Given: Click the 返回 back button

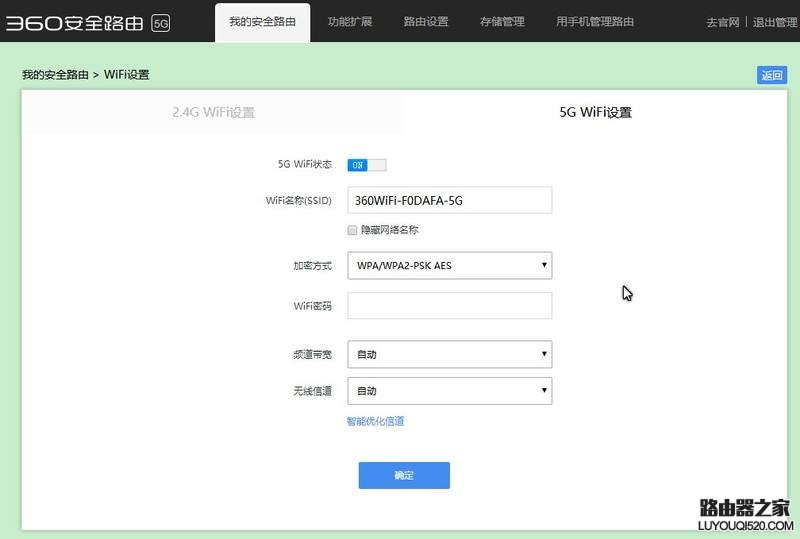Looking at the screenshot, I should coord(771,75).
